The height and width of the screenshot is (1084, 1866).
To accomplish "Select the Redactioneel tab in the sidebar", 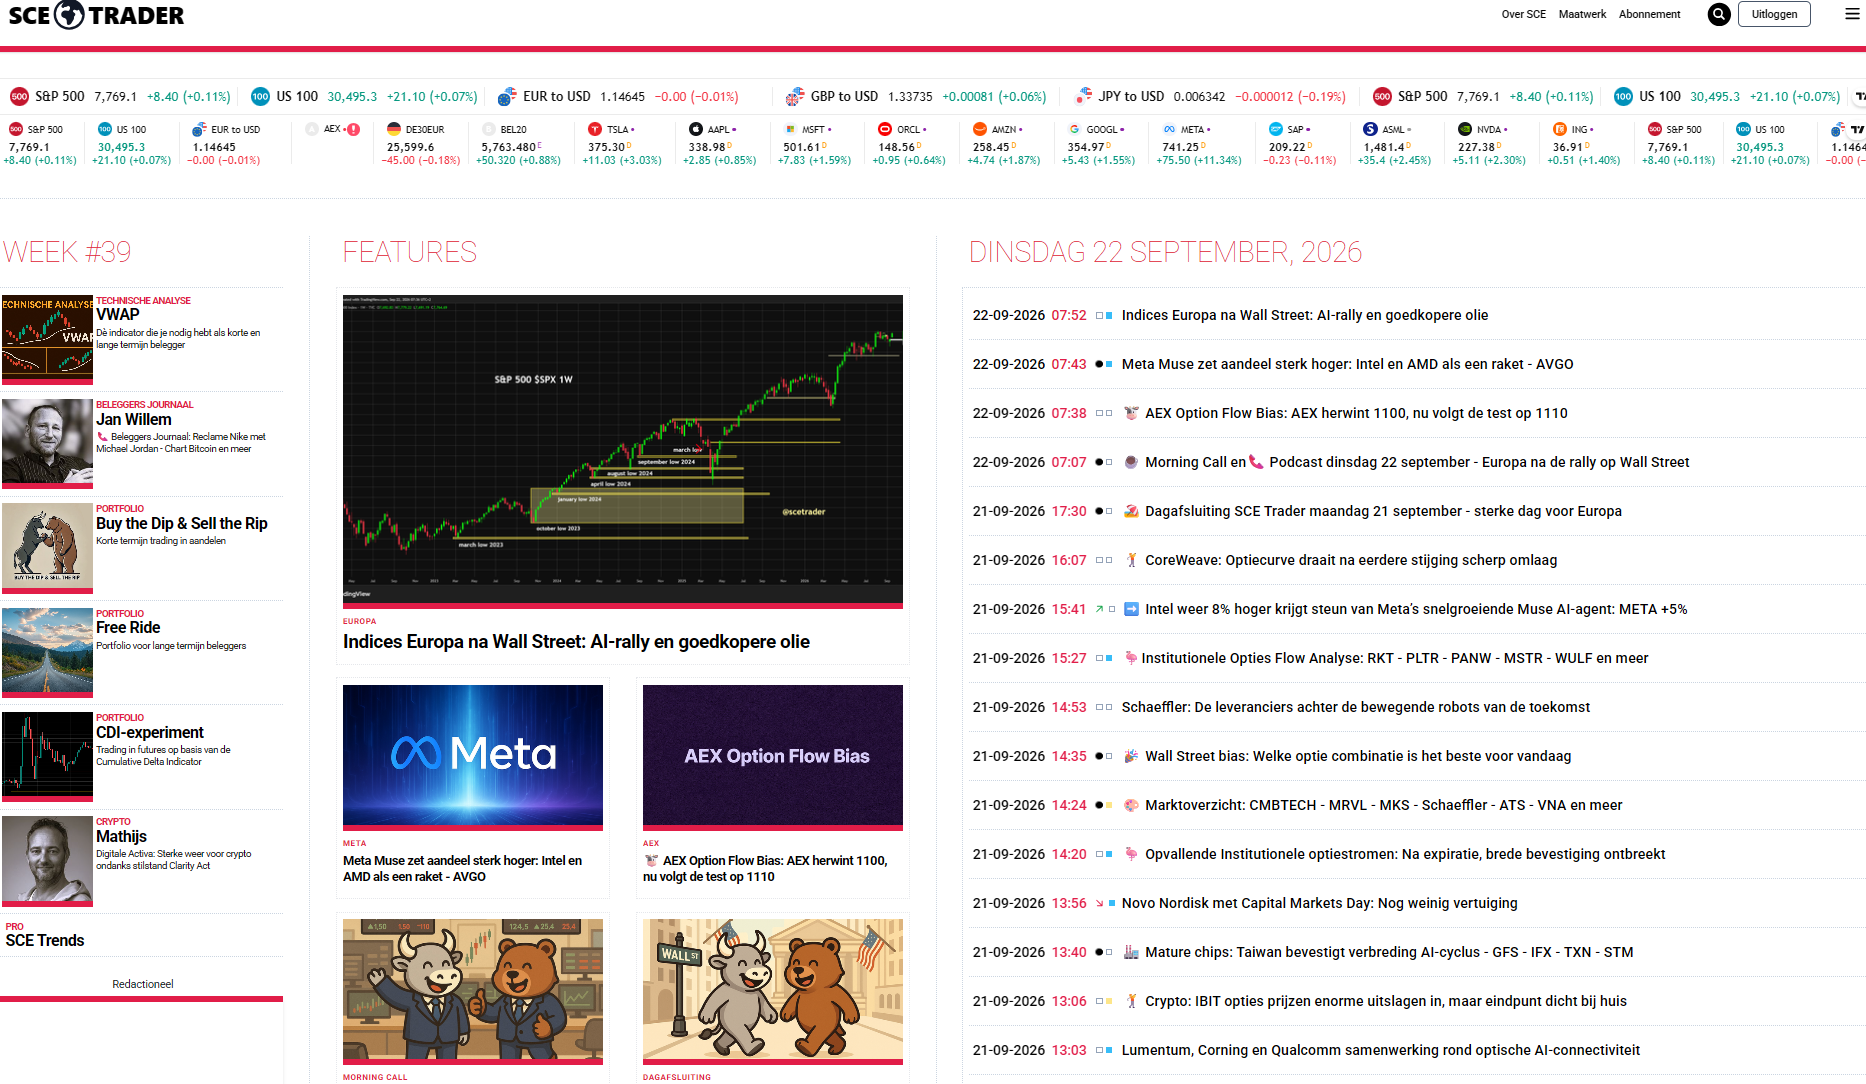I will coord(142,984).
